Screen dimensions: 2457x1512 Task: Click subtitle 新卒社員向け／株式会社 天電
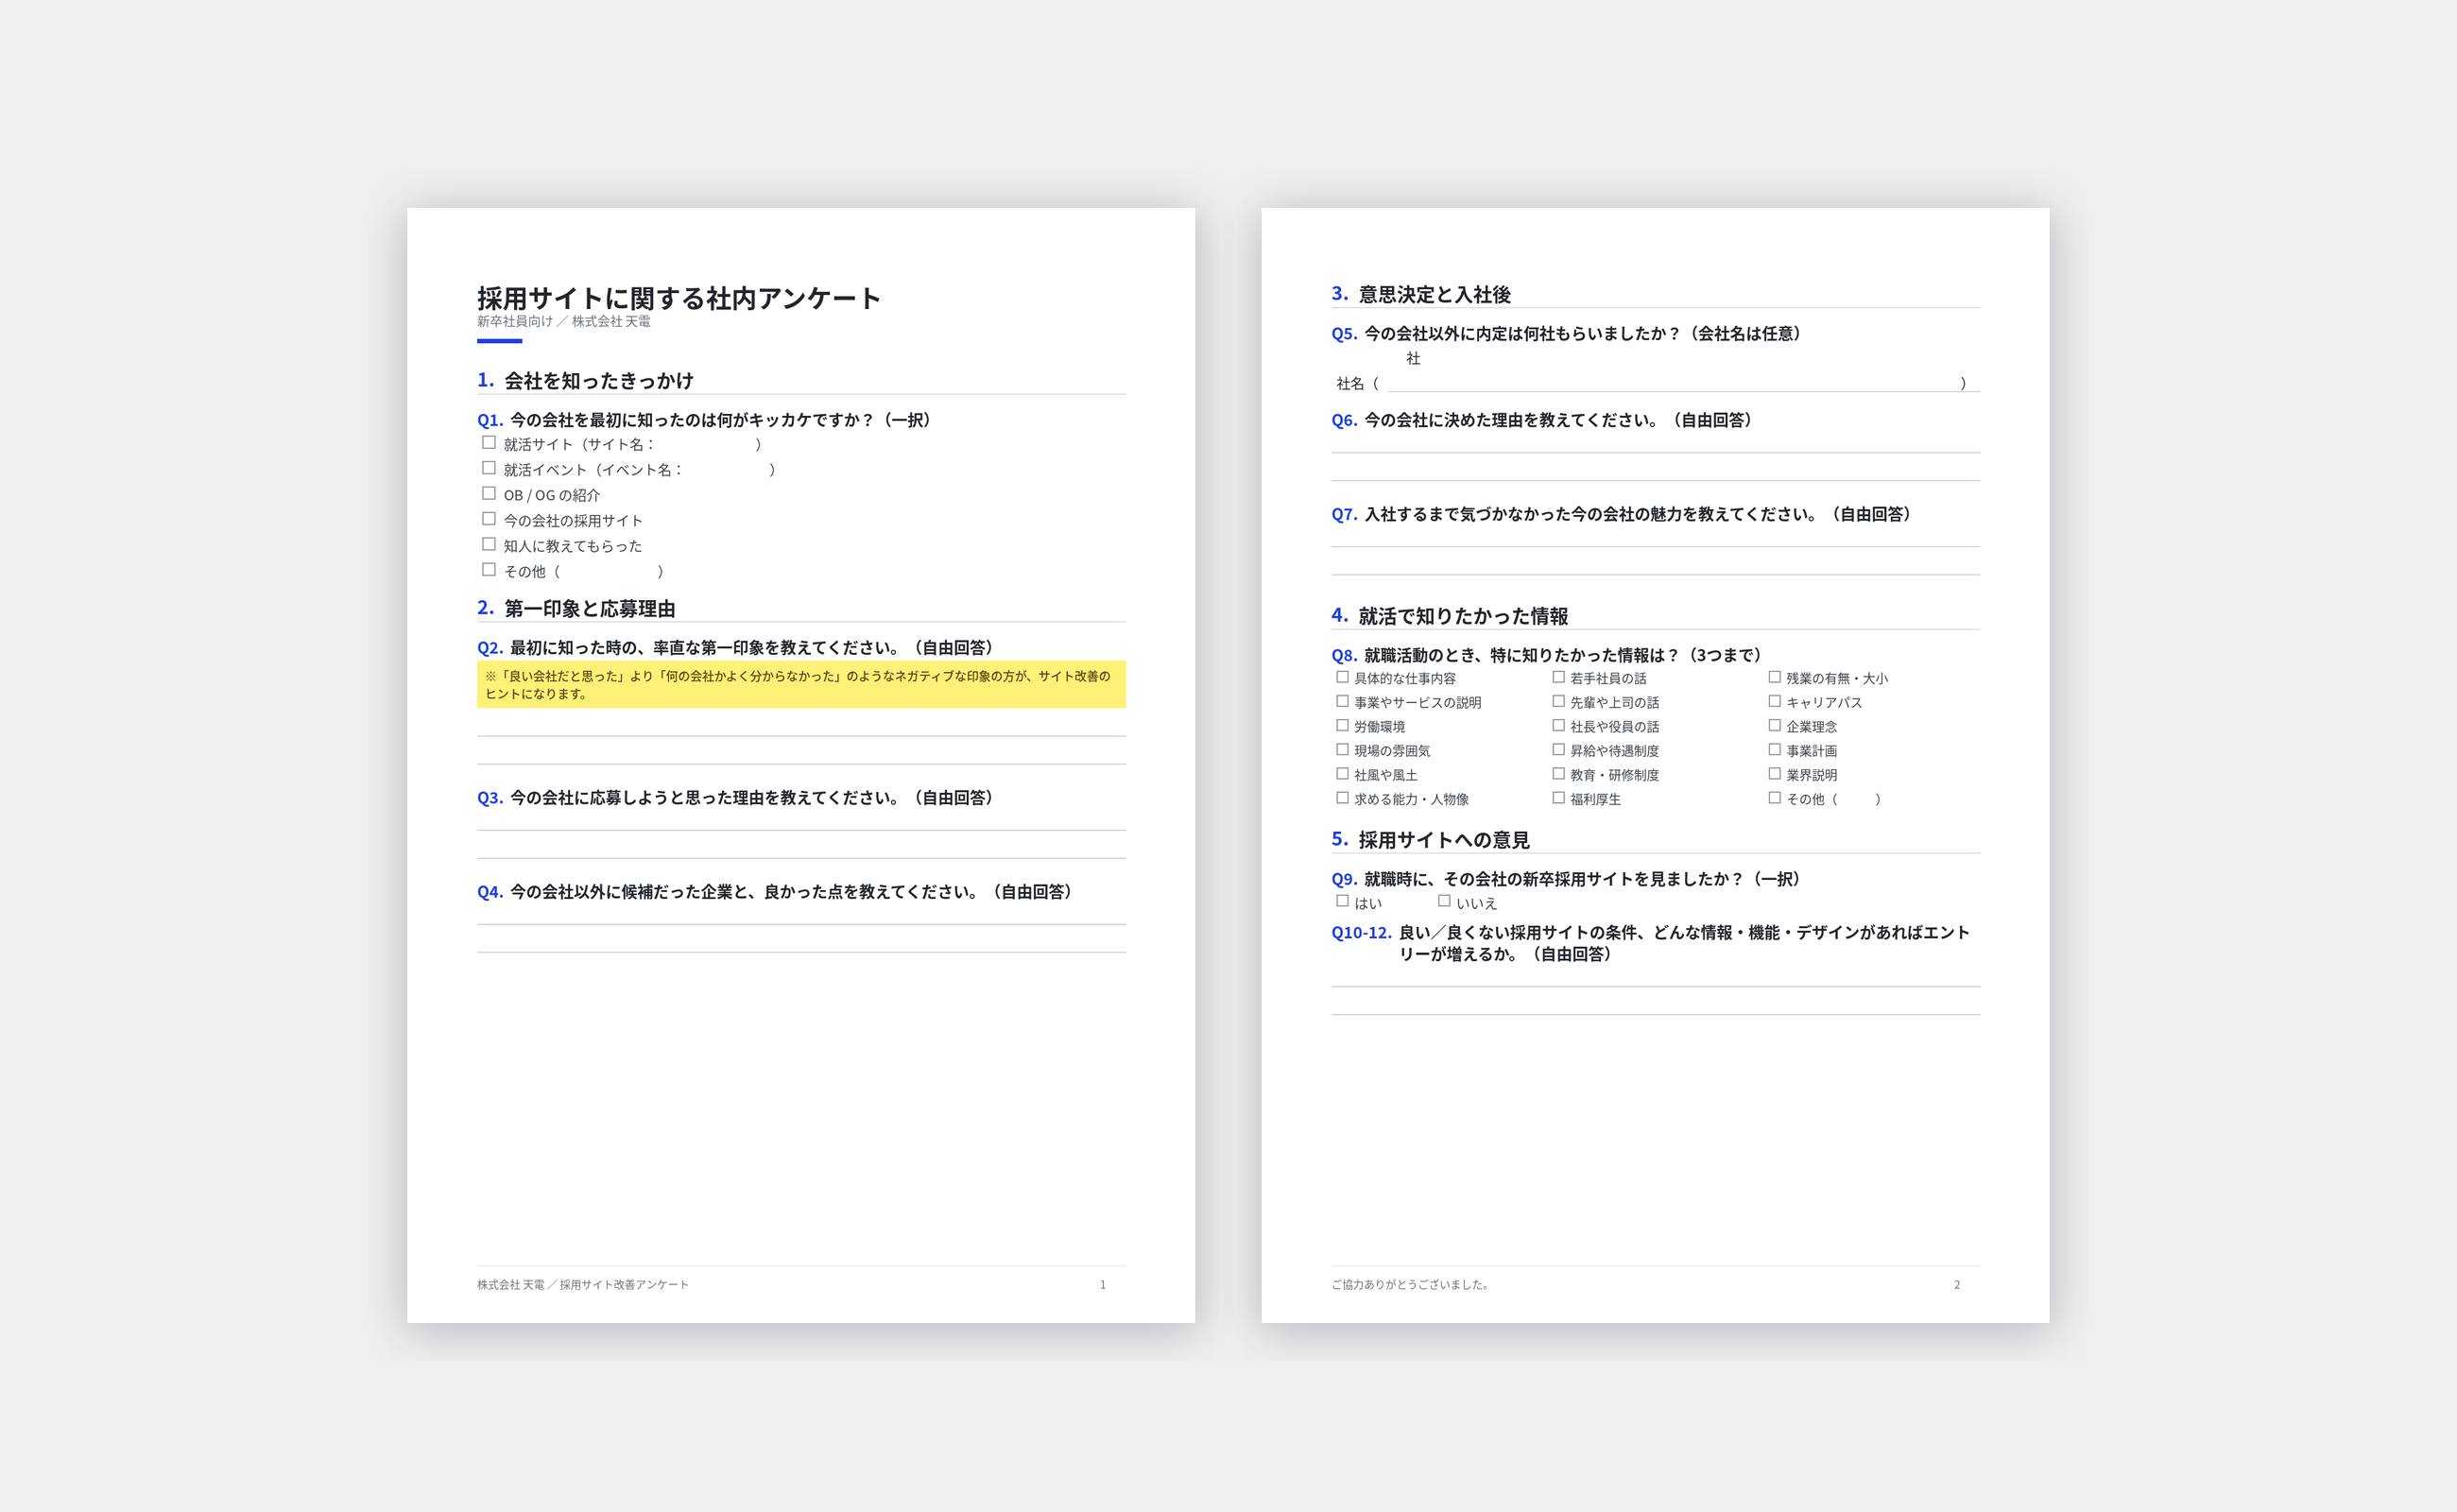[564, 321]
